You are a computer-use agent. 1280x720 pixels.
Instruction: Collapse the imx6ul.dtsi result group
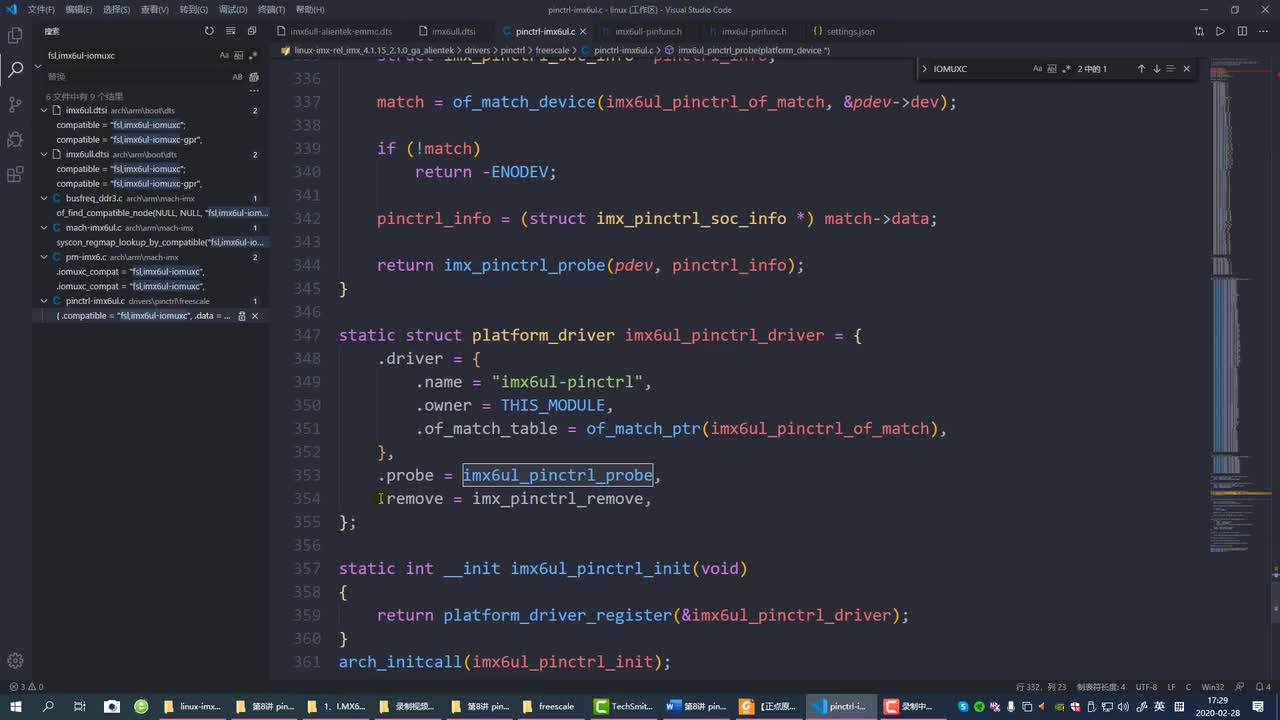[x=44, y=110]
